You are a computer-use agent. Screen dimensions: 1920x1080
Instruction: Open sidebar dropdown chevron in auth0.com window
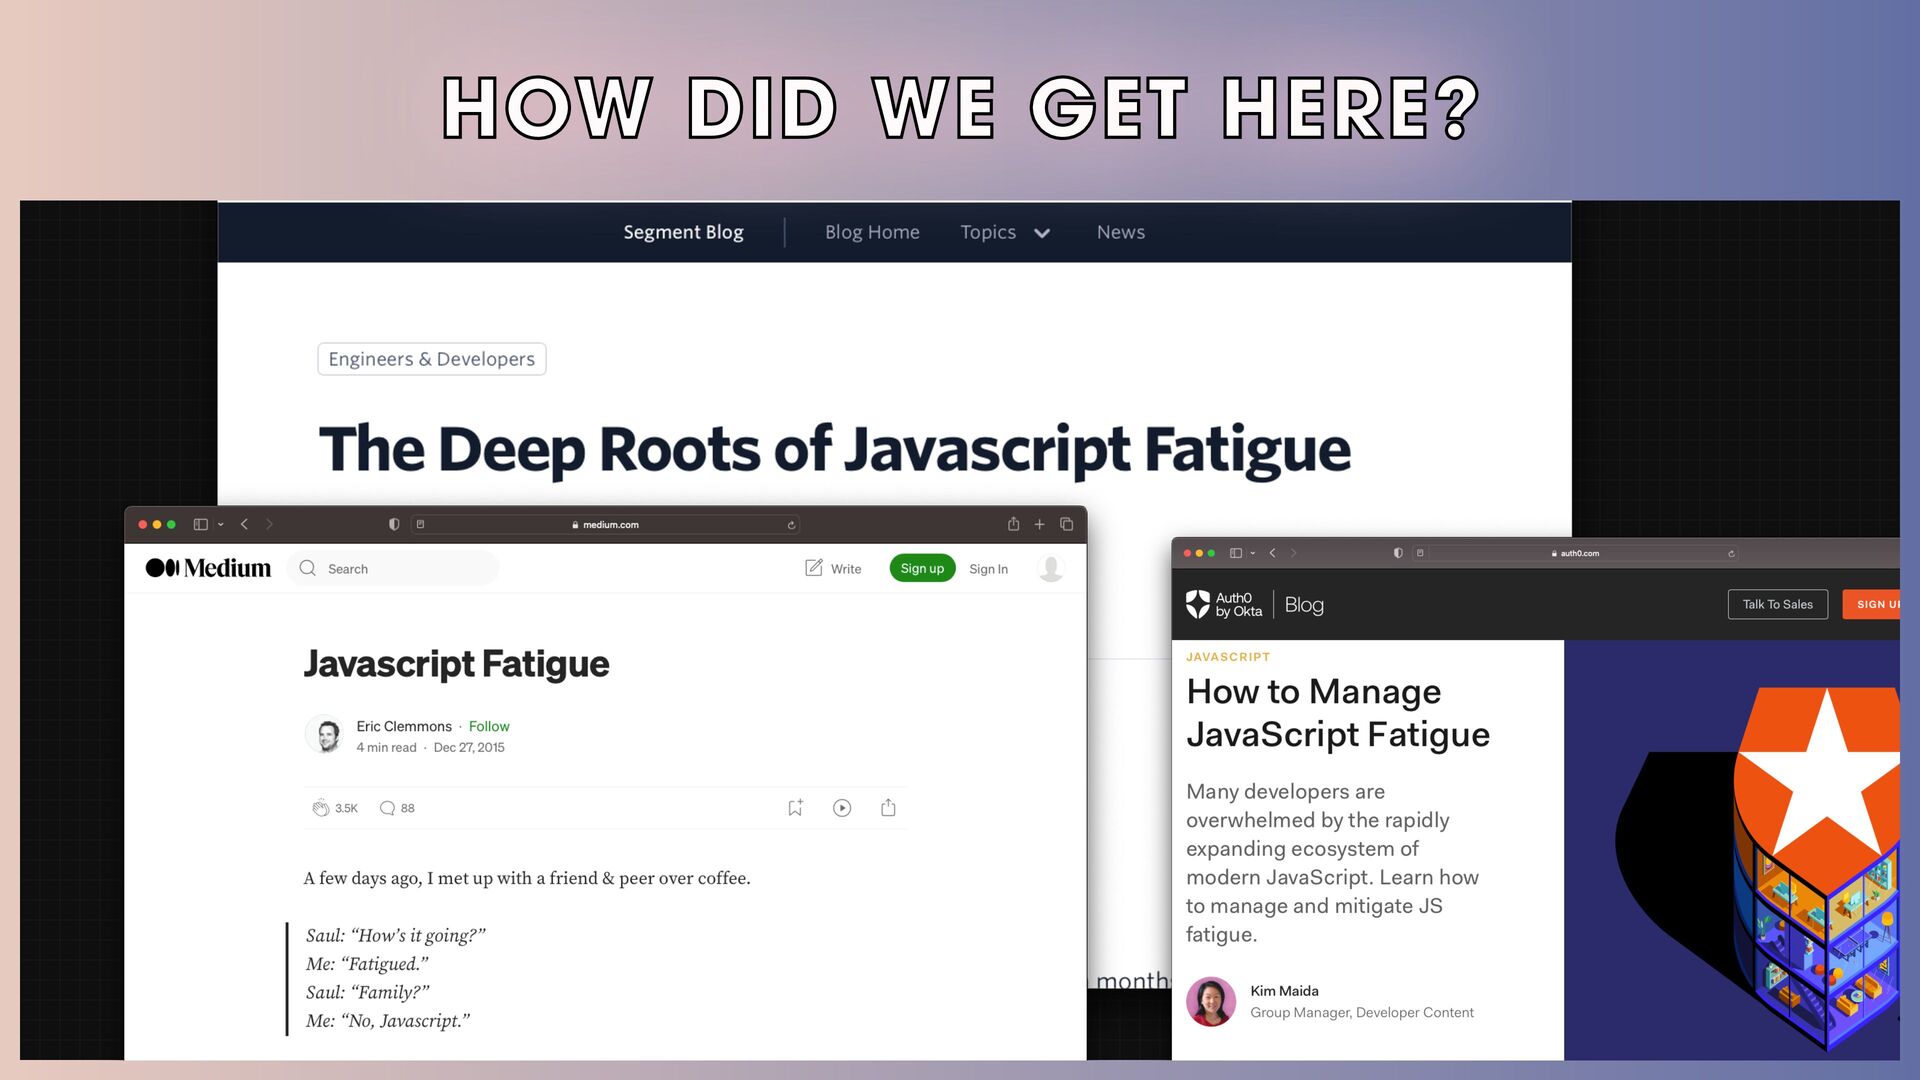pyautogui.click(x=1253, y=553)
